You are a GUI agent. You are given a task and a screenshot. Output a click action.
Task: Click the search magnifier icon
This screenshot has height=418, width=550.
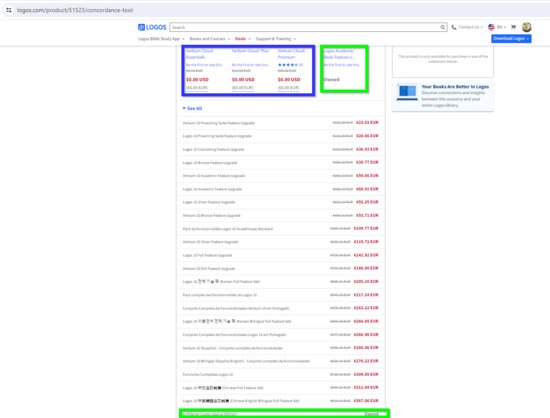443,27
